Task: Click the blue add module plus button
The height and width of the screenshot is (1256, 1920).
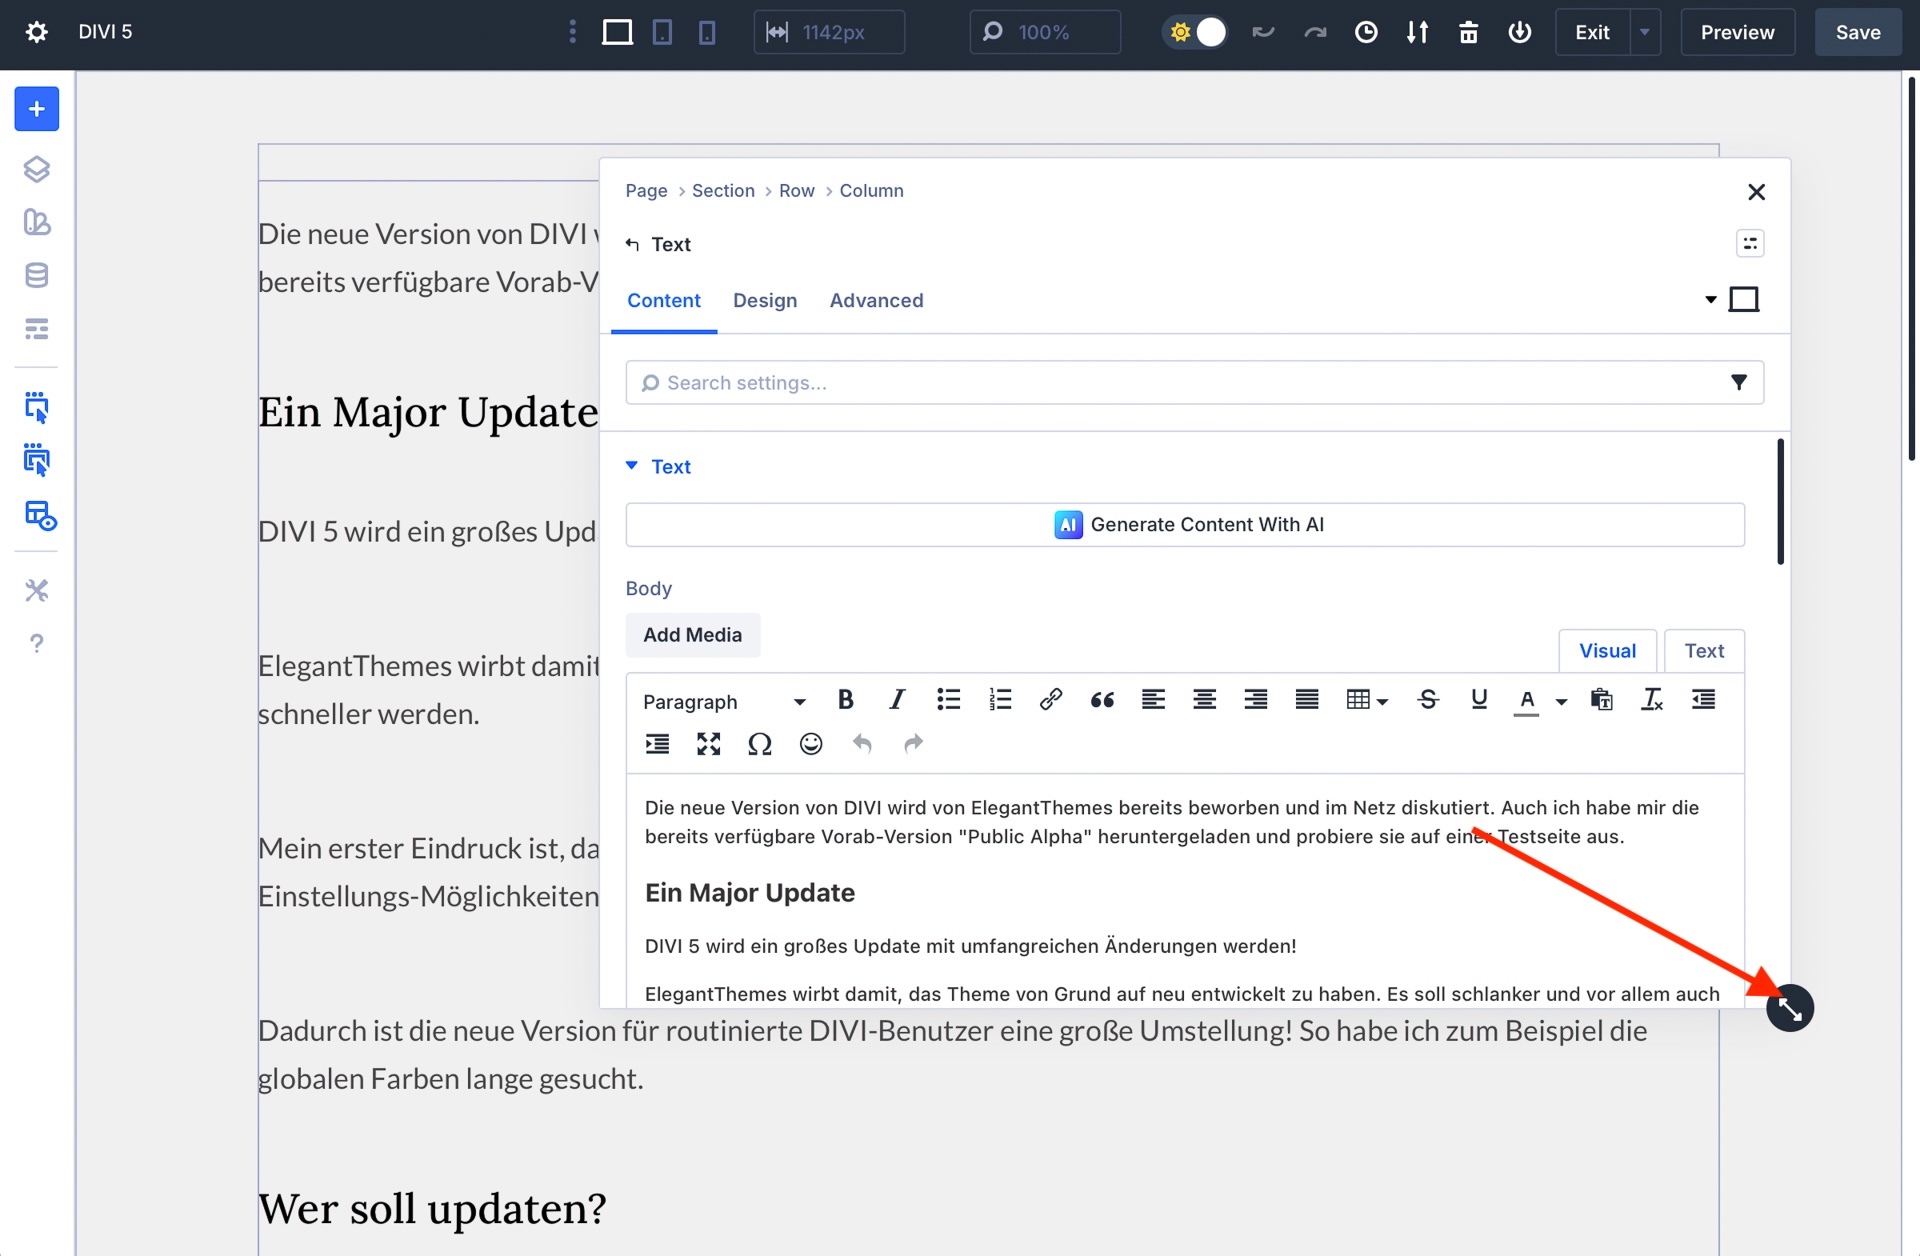Action: (x=36, y=109)
